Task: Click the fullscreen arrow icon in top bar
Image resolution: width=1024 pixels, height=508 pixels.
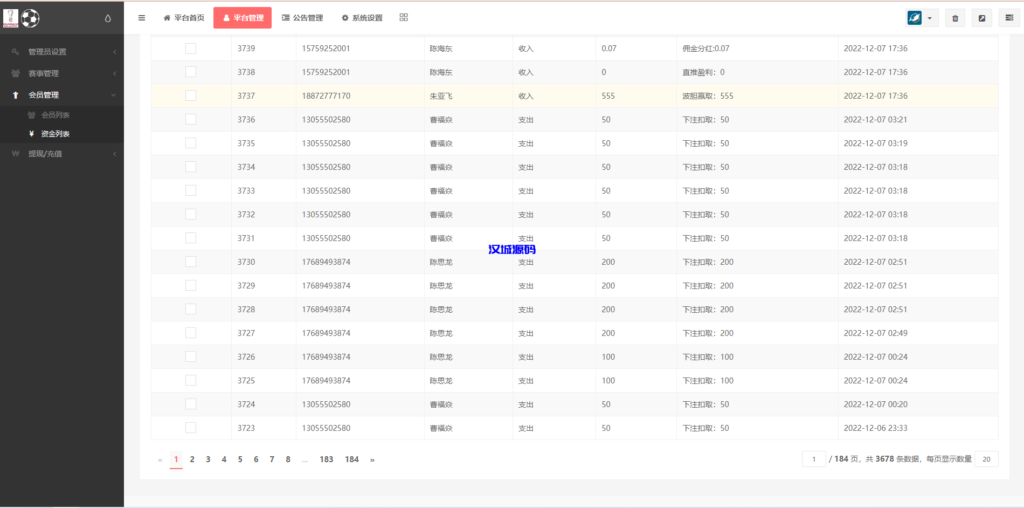Action: pos(982,18)
